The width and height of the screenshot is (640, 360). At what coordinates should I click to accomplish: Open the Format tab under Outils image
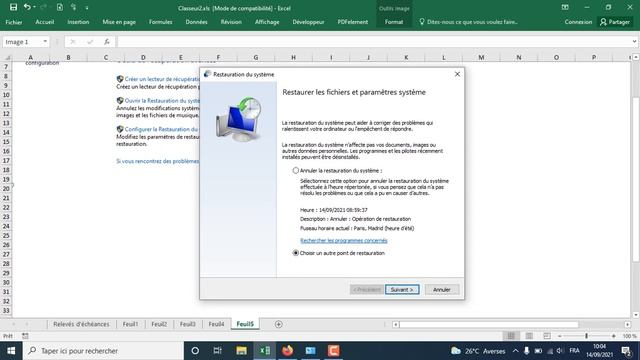click(x=394, y=22)
